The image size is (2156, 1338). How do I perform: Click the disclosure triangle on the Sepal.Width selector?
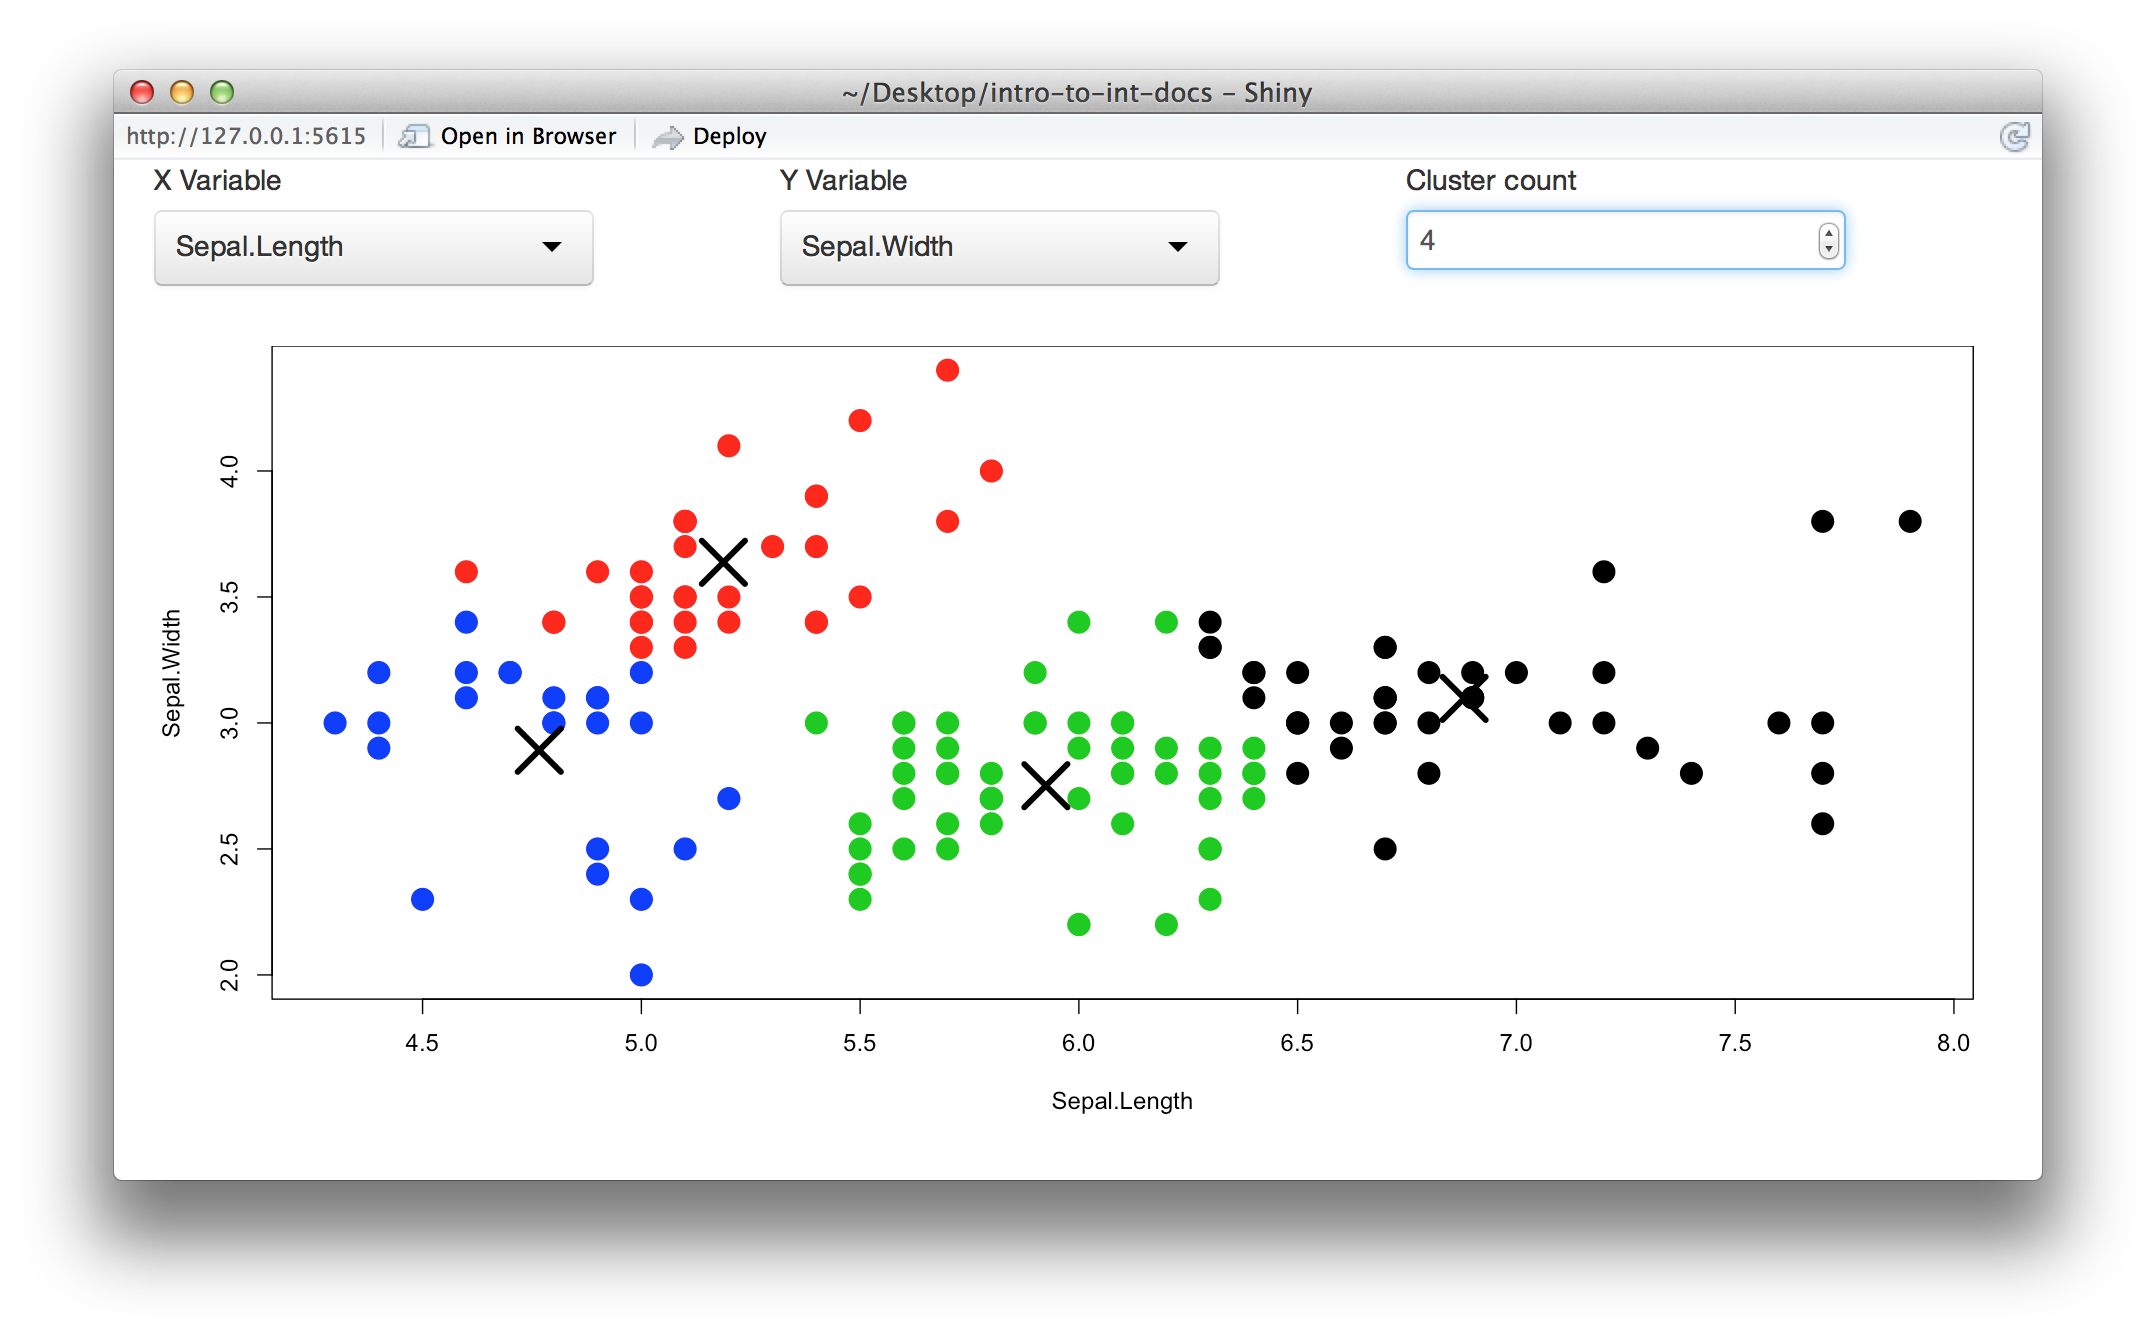click(1178, 247)
